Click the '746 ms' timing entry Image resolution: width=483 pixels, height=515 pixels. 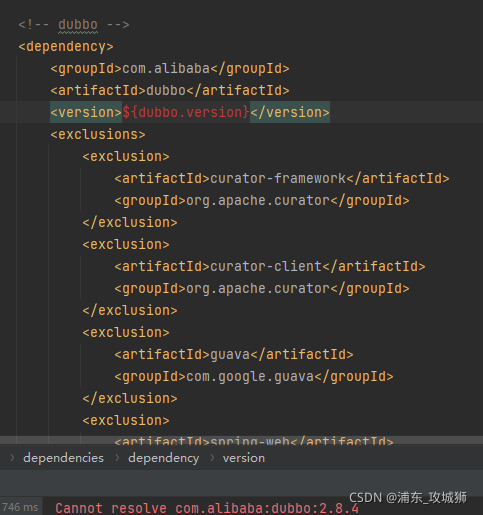click(20, 507)
